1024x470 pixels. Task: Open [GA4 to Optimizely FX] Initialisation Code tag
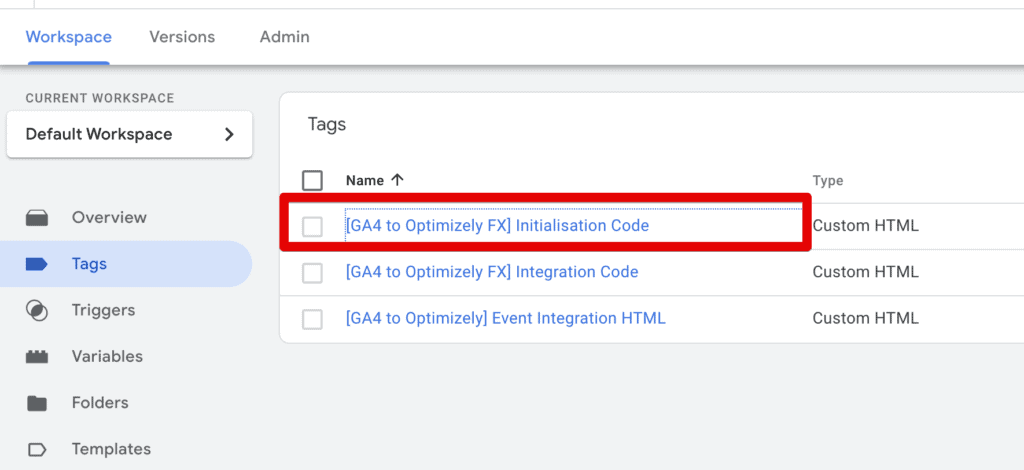(497, 226)
